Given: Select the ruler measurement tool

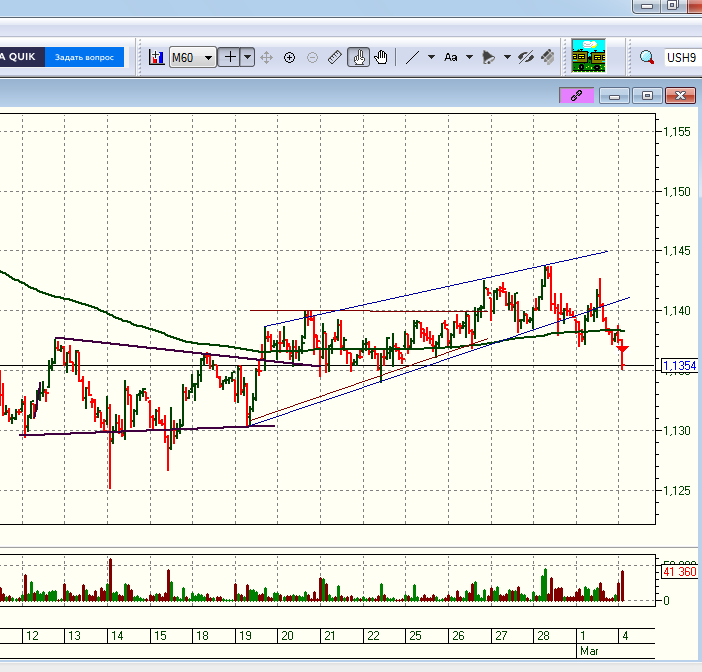Looking at the screenshot, I should tap(335, 57).
